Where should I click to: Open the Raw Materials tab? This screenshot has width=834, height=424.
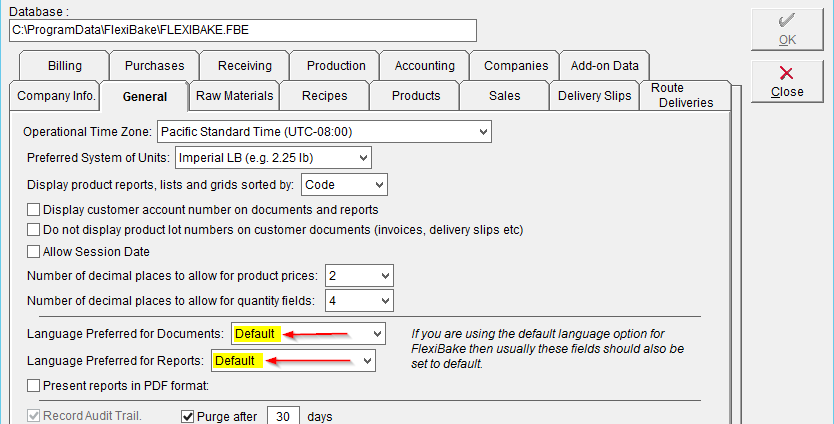235,96
